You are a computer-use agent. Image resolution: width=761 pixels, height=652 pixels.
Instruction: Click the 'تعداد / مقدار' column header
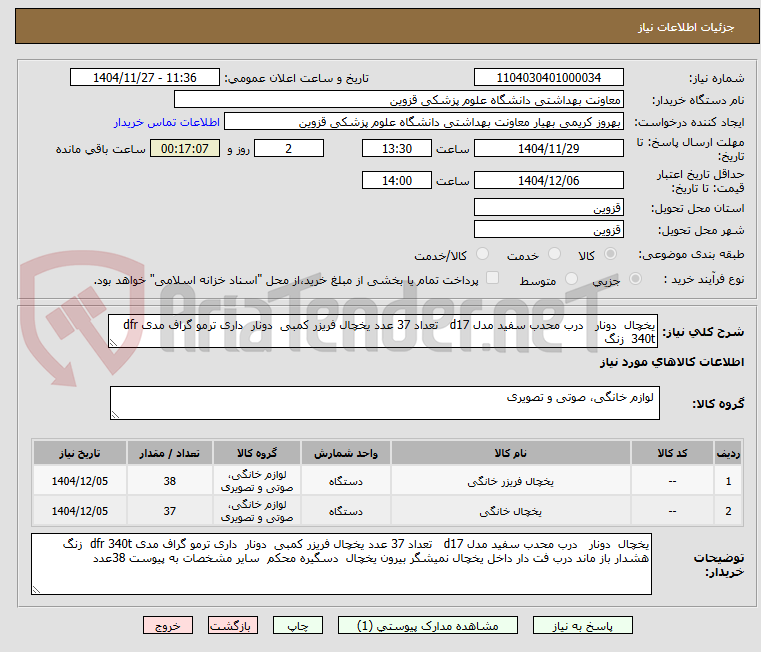coord(169,453)
